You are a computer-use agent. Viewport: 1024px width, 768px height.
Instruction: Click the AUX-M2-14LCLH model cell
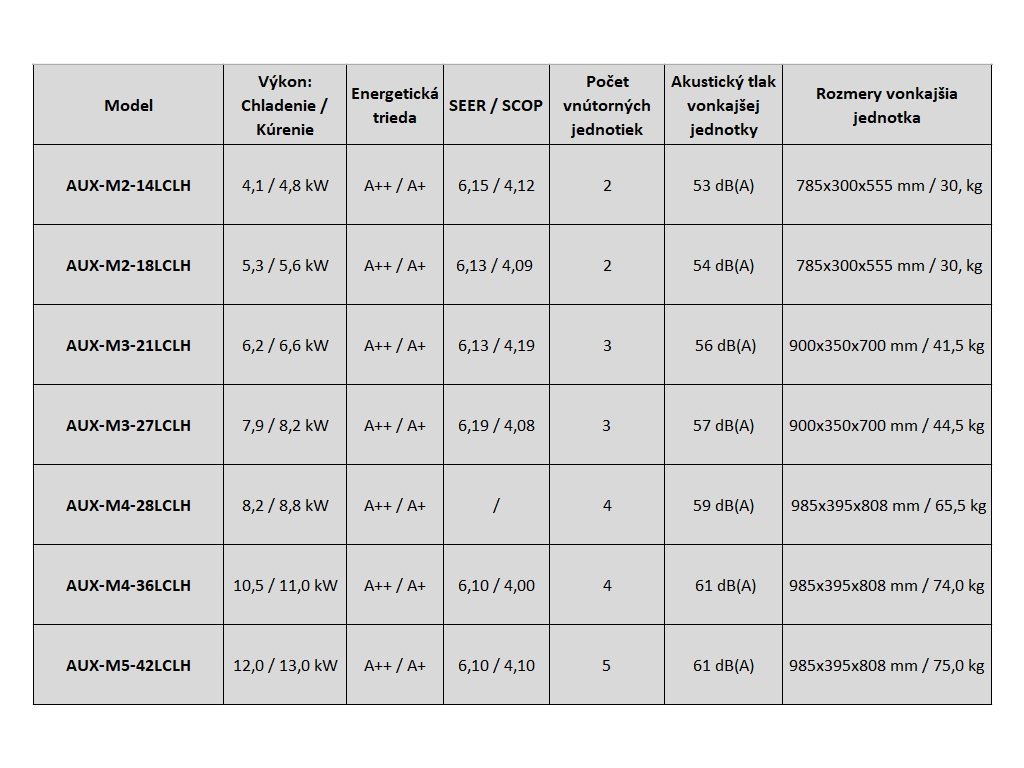[128, 186]
